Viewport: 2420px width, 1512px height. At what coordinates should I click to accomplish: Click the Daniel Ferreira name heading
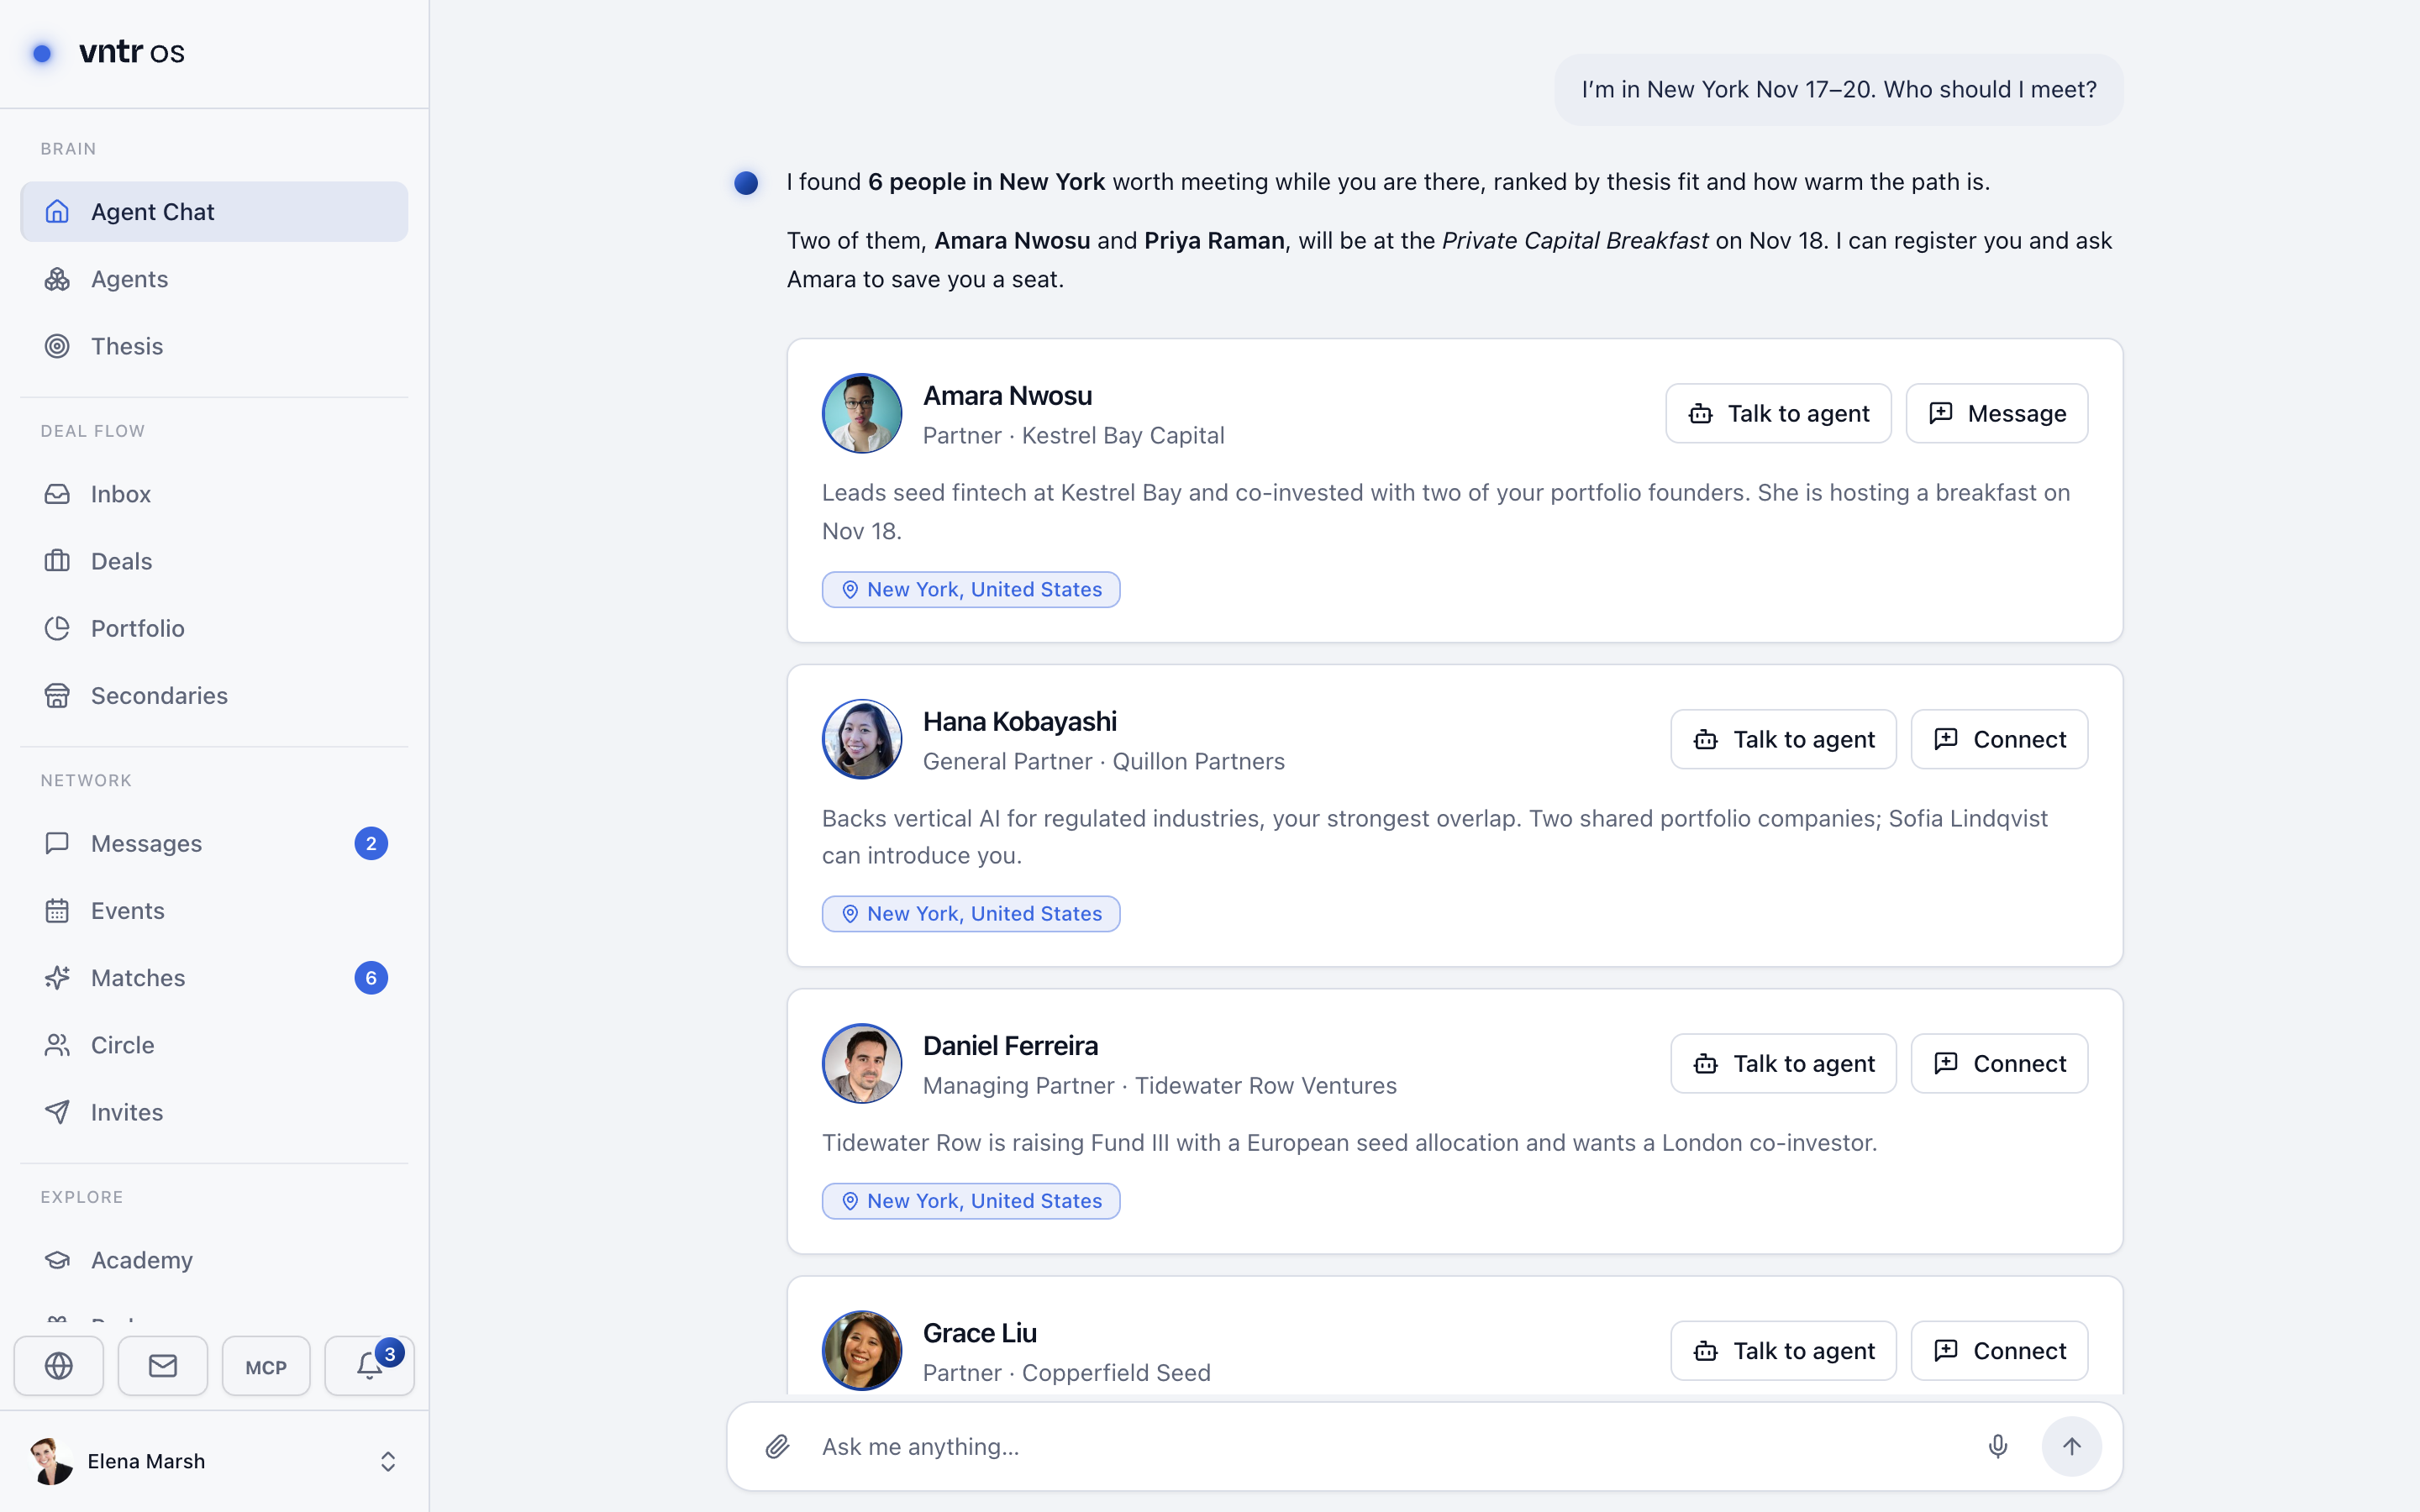(1010, 1046)
